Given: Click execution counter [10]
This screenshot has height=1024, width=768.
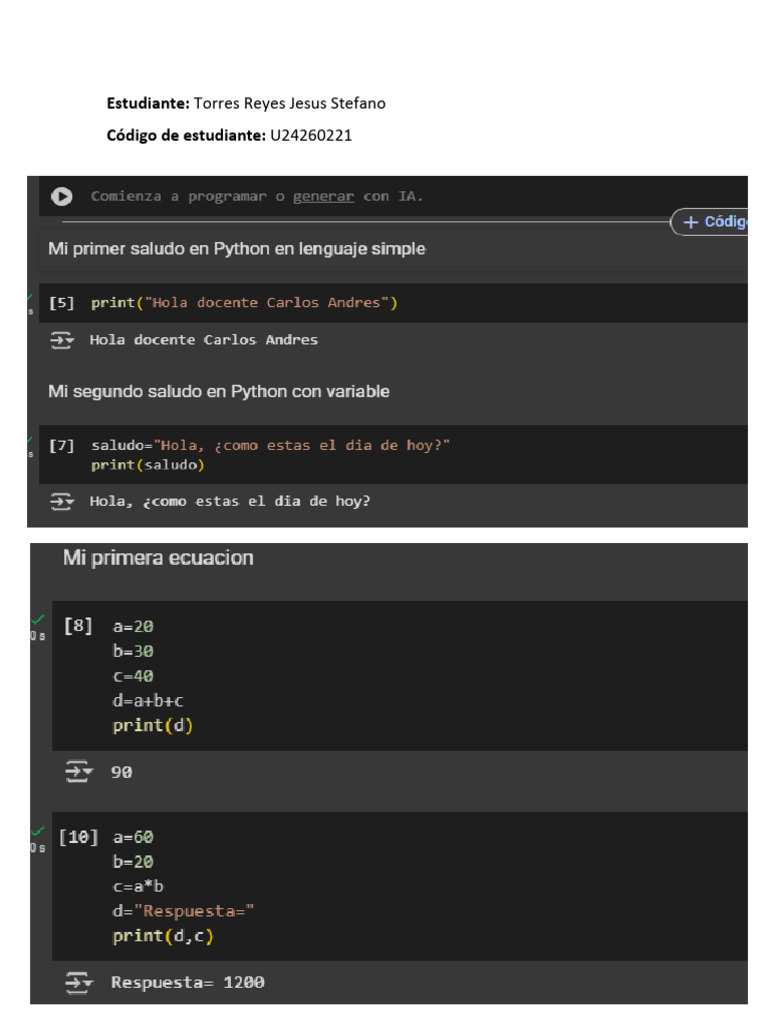Looking at the screenshot, I should click(x=78, y=837).
